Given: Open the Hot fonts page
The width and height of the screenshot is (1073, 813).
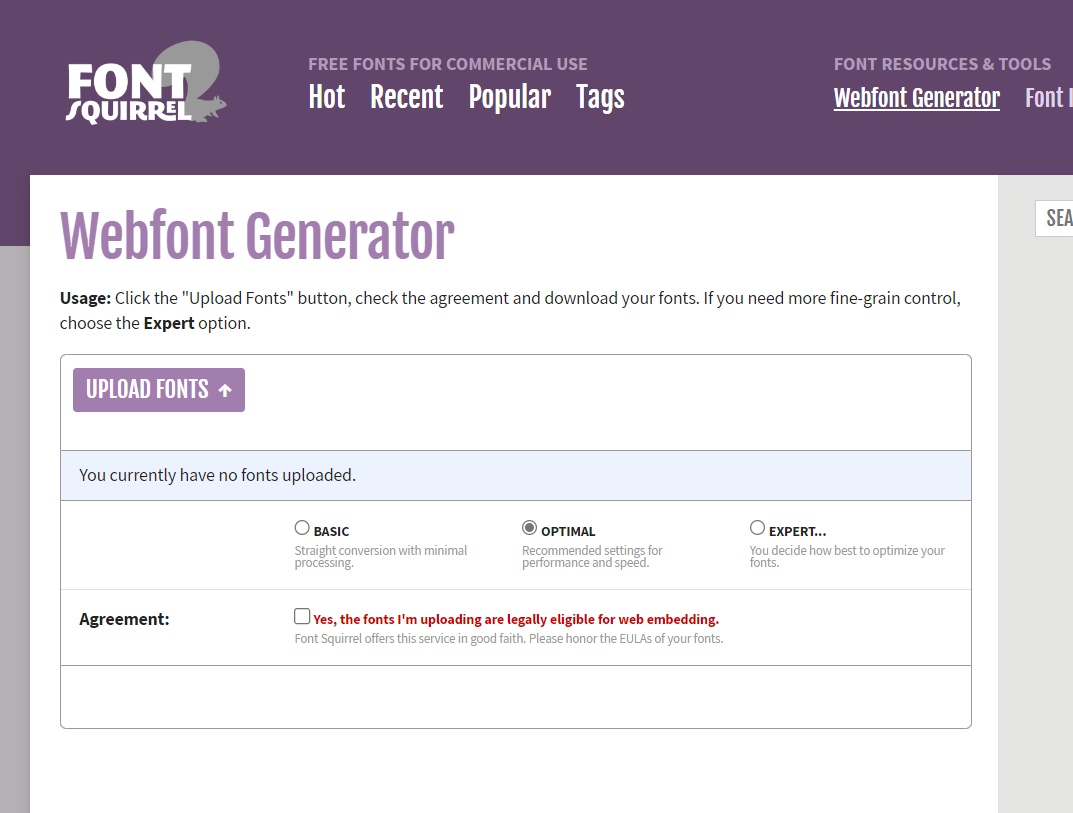Looking at the screenshot, I should pos(326,97).
